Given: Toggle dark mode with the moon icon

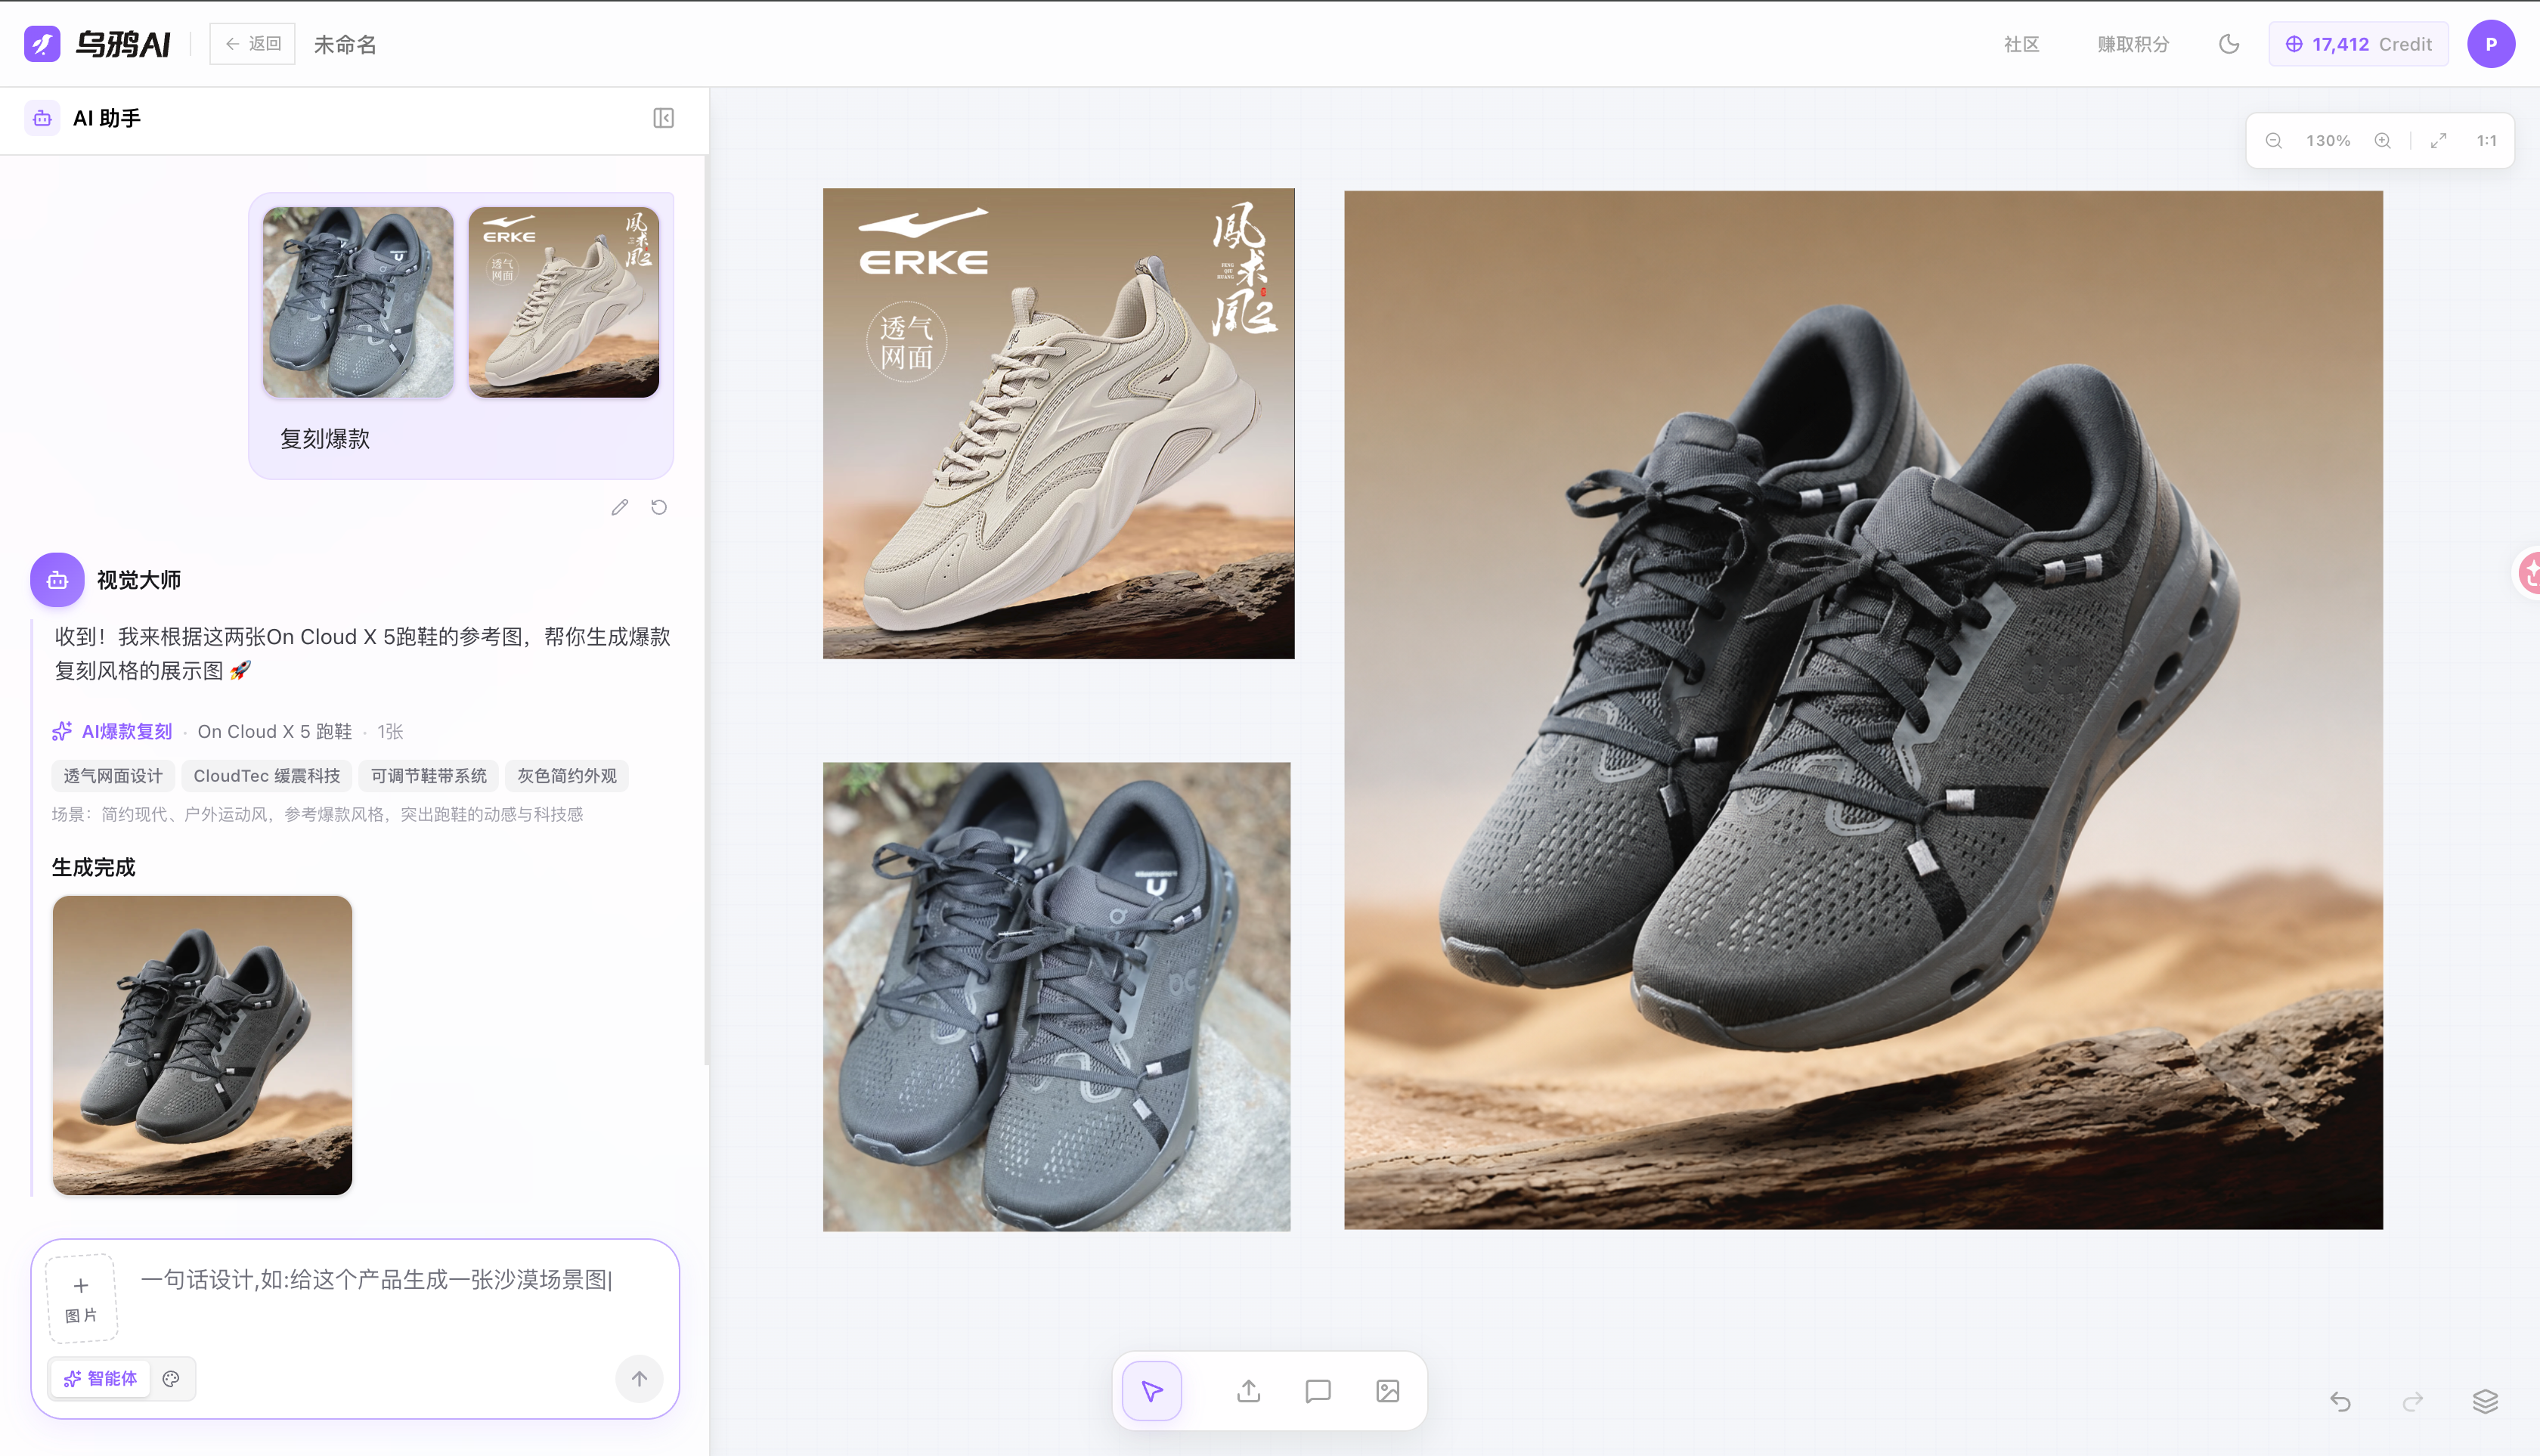Looking at the screenshot, I should (x=2229, y=44).
